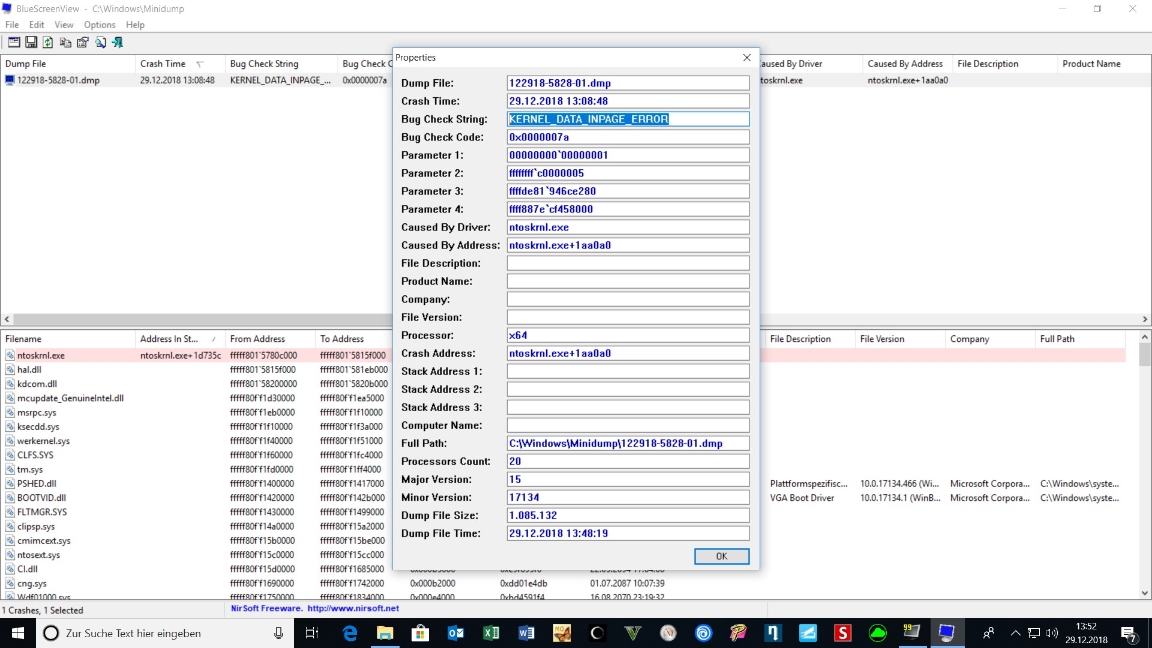
Task: Click the lower pane scroll down arrow
Action: pos(1145,594)
